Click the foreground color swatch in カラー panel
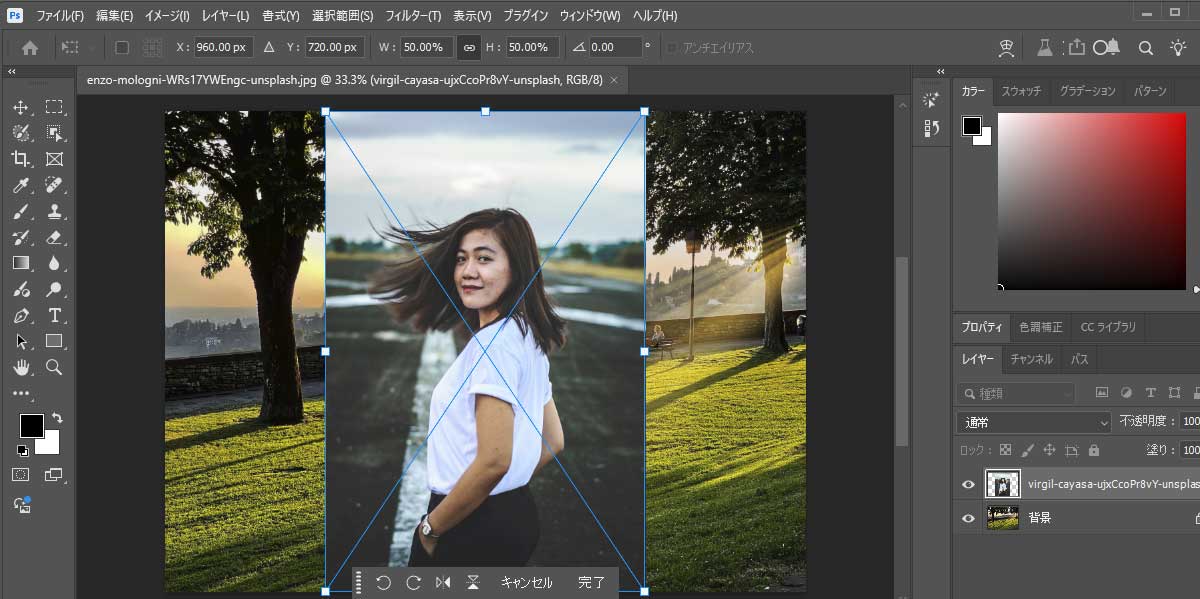Viewport: 1200px width, 599px height. [x=971, y=125]
